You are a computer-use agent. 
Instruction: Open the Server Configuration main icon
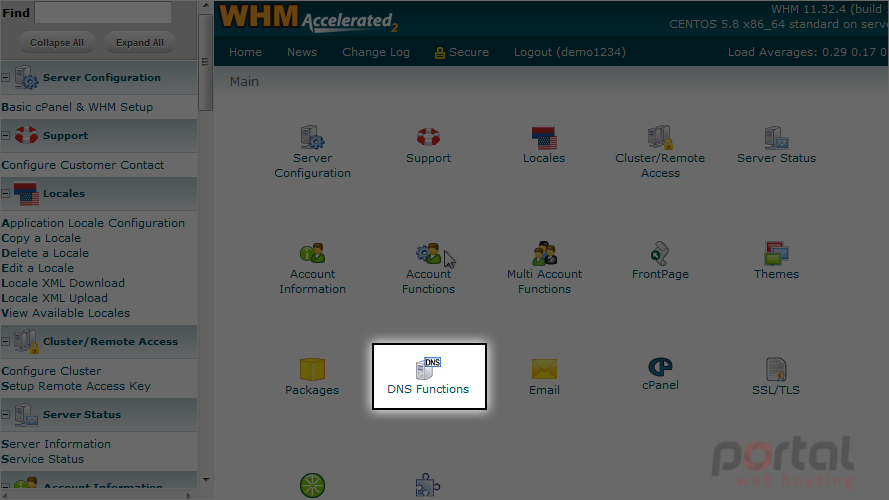pyautogui.click(x=312, y=138)
